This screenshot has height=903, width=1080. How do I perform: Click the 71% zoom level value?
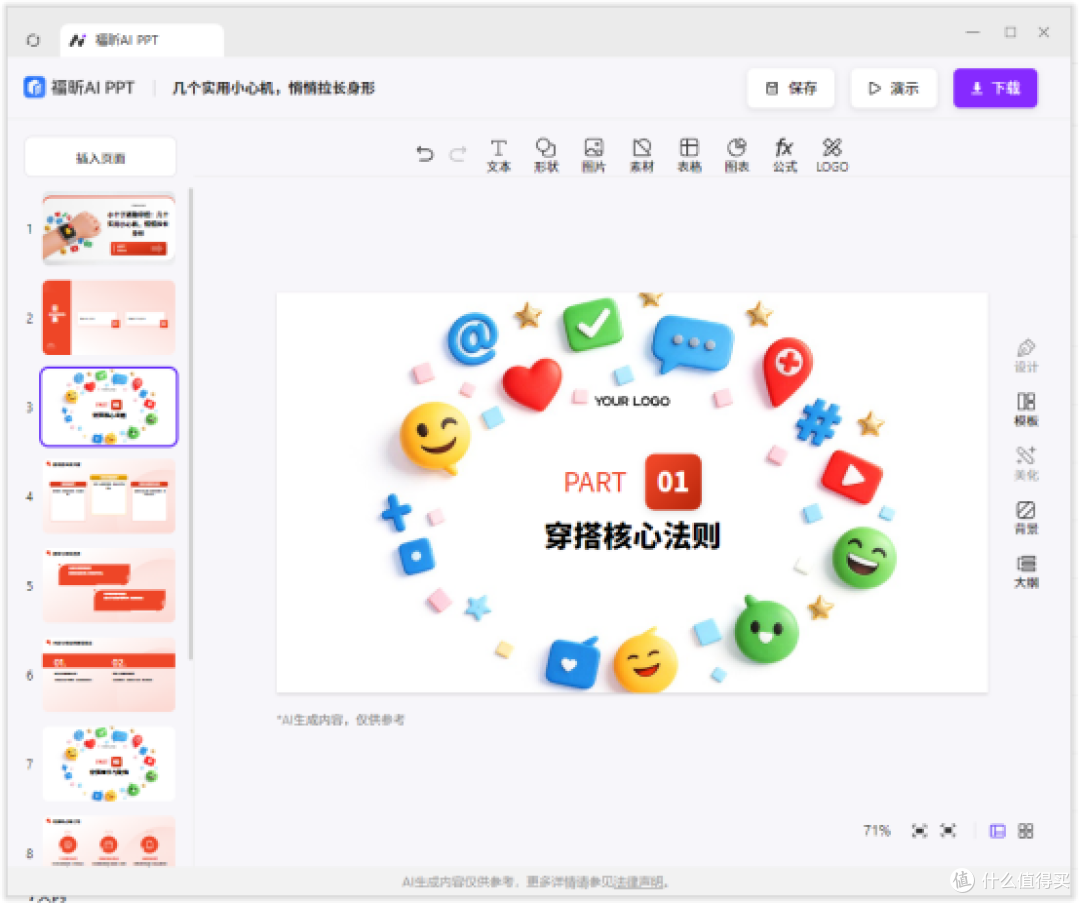pos(877,831)
